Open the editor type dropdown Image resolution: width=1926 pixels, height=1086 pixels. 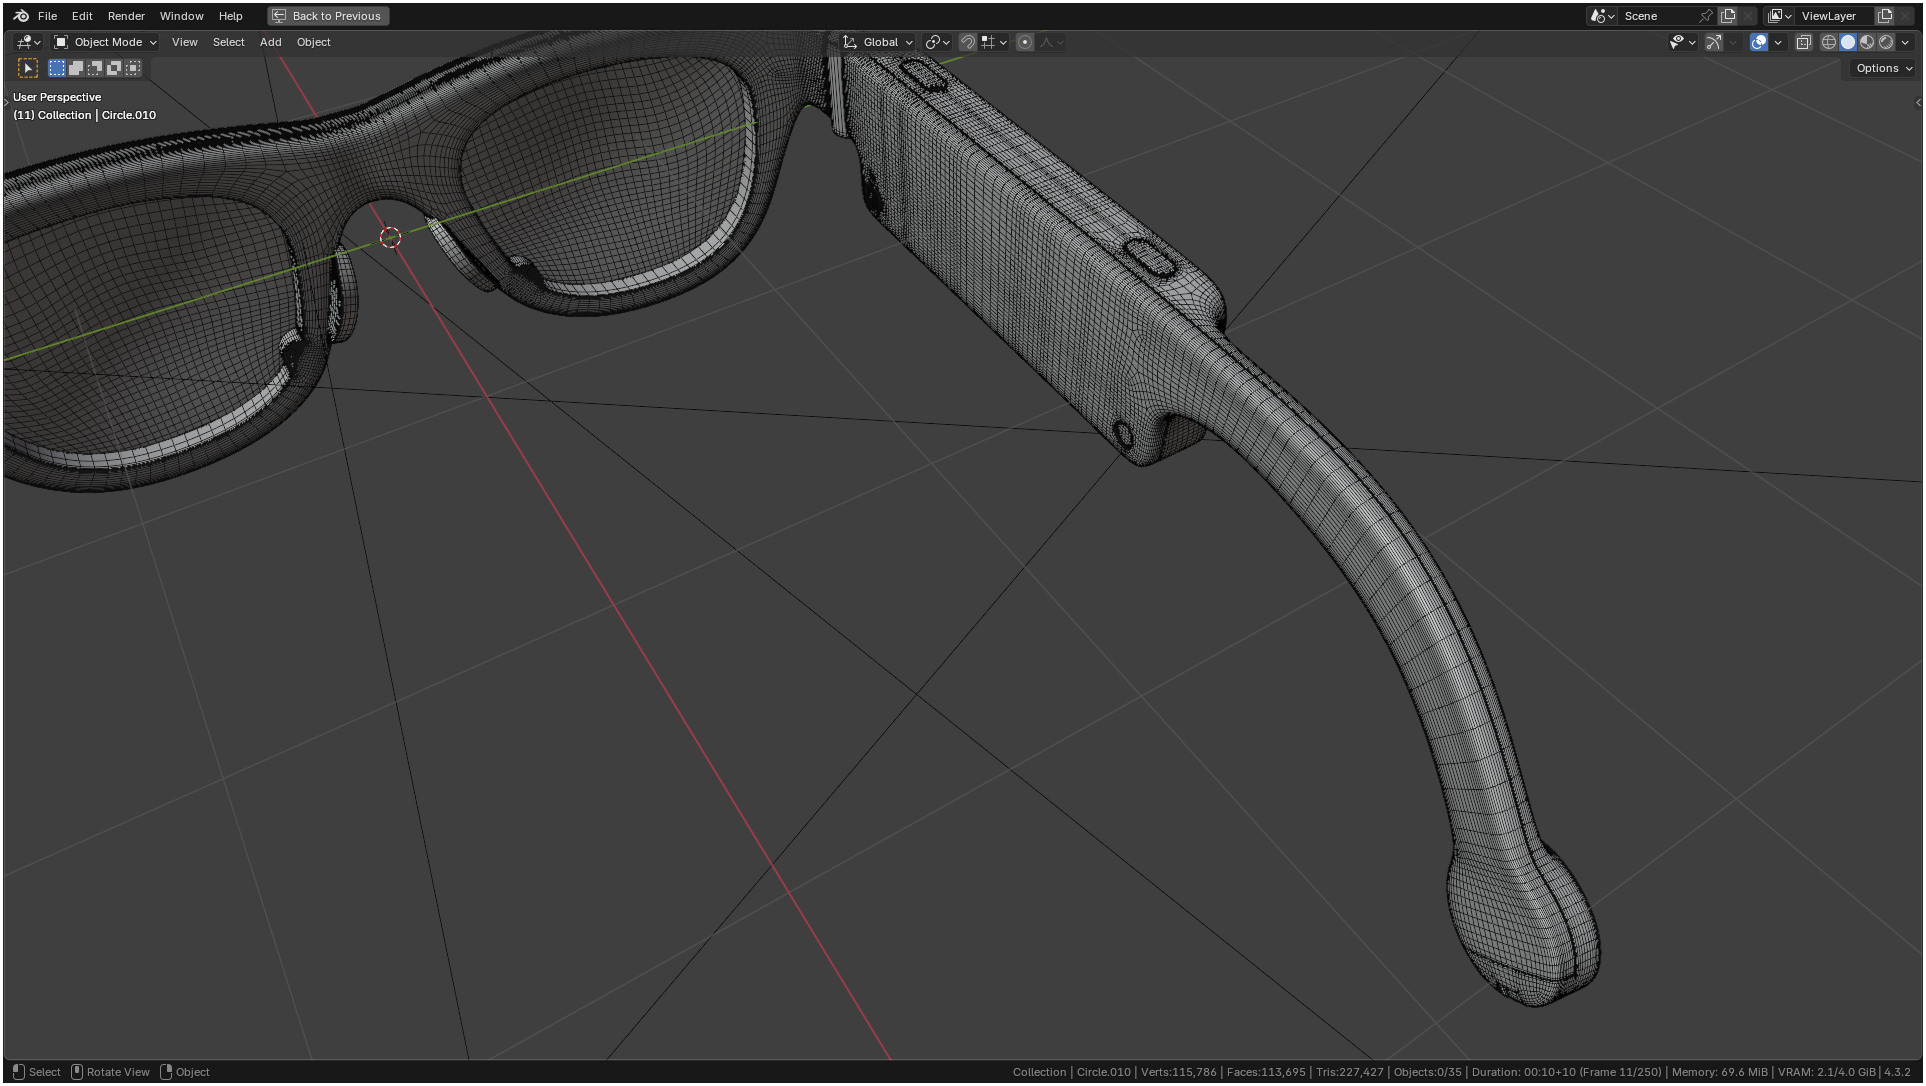28,42
